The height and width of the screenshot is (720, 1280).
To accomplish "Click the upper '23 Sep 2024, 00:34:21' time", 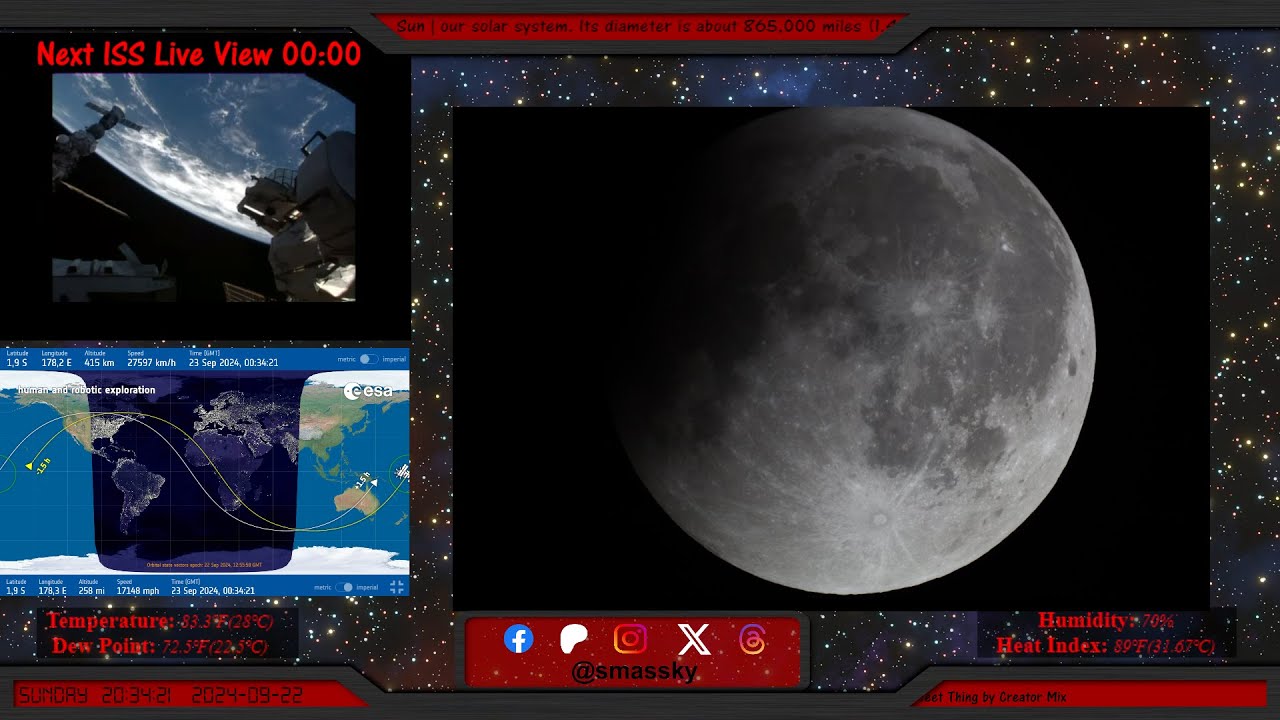I will (233, 363).
